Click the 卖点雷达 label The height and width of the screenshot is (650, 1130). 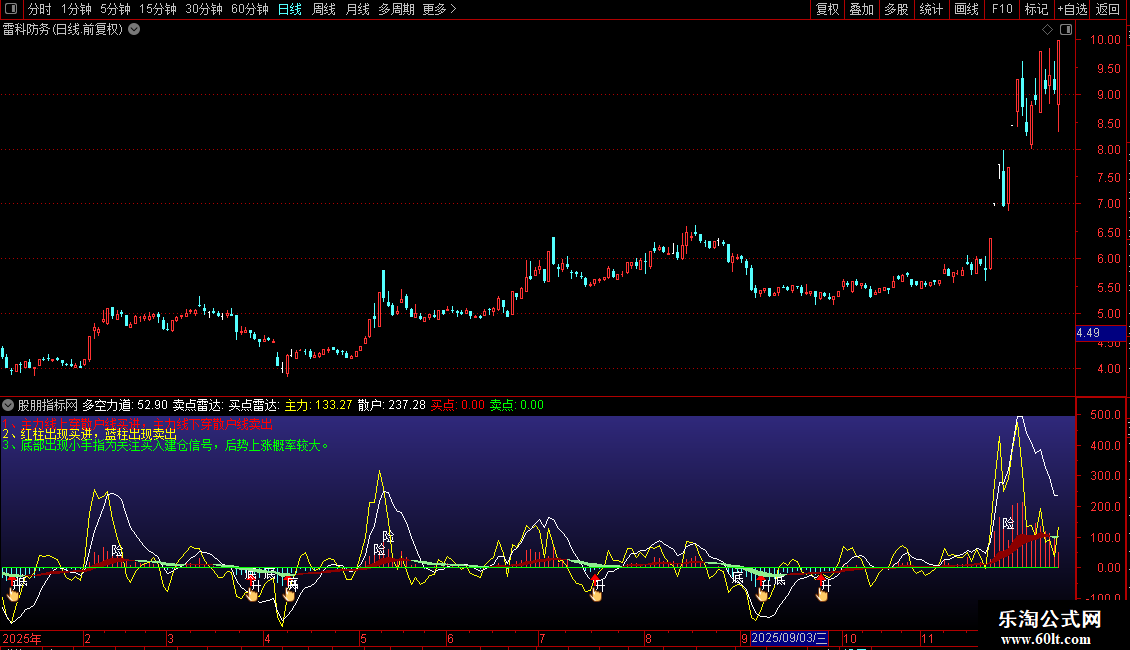click(198, 405)
